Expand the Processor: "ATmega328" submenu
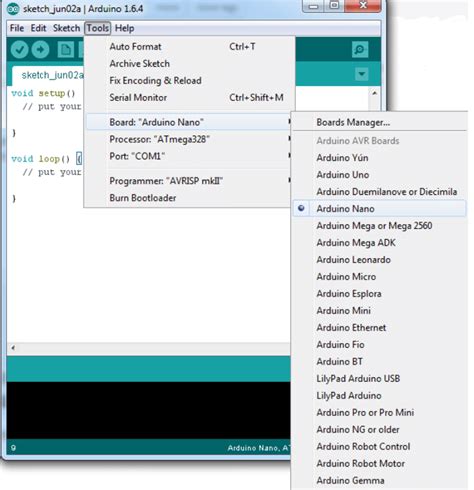474x490 pixels. [x=189, y=139]
